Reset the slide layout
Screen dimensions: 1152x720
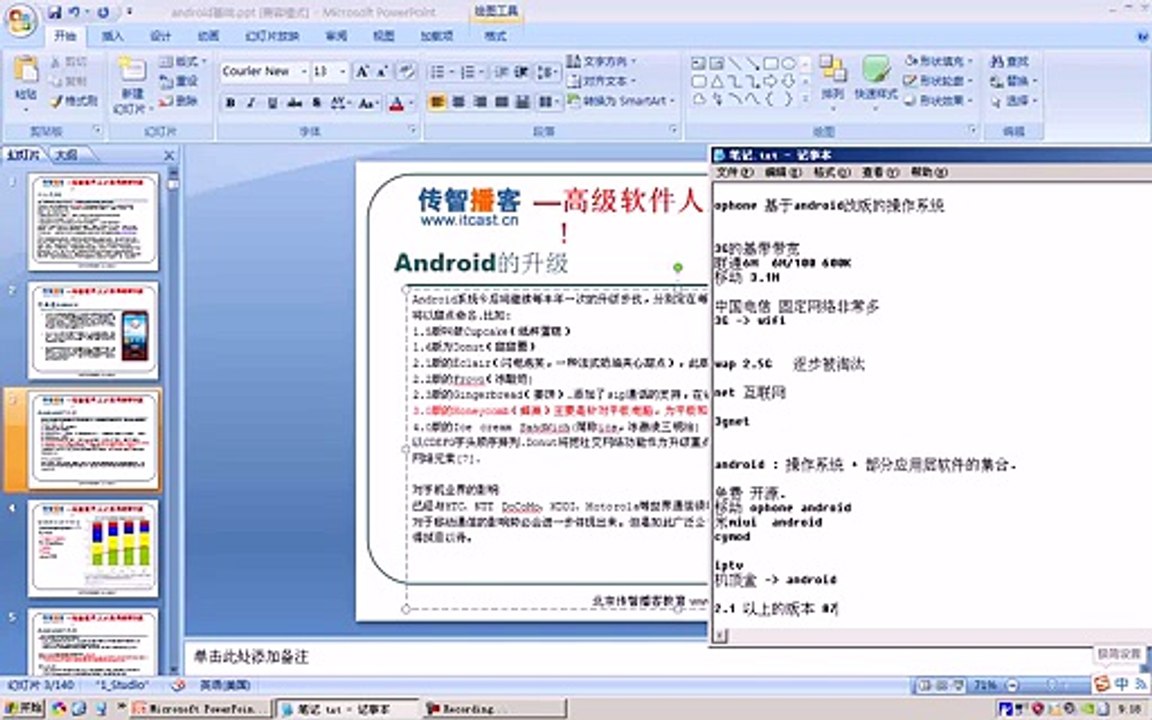point(180,82)
